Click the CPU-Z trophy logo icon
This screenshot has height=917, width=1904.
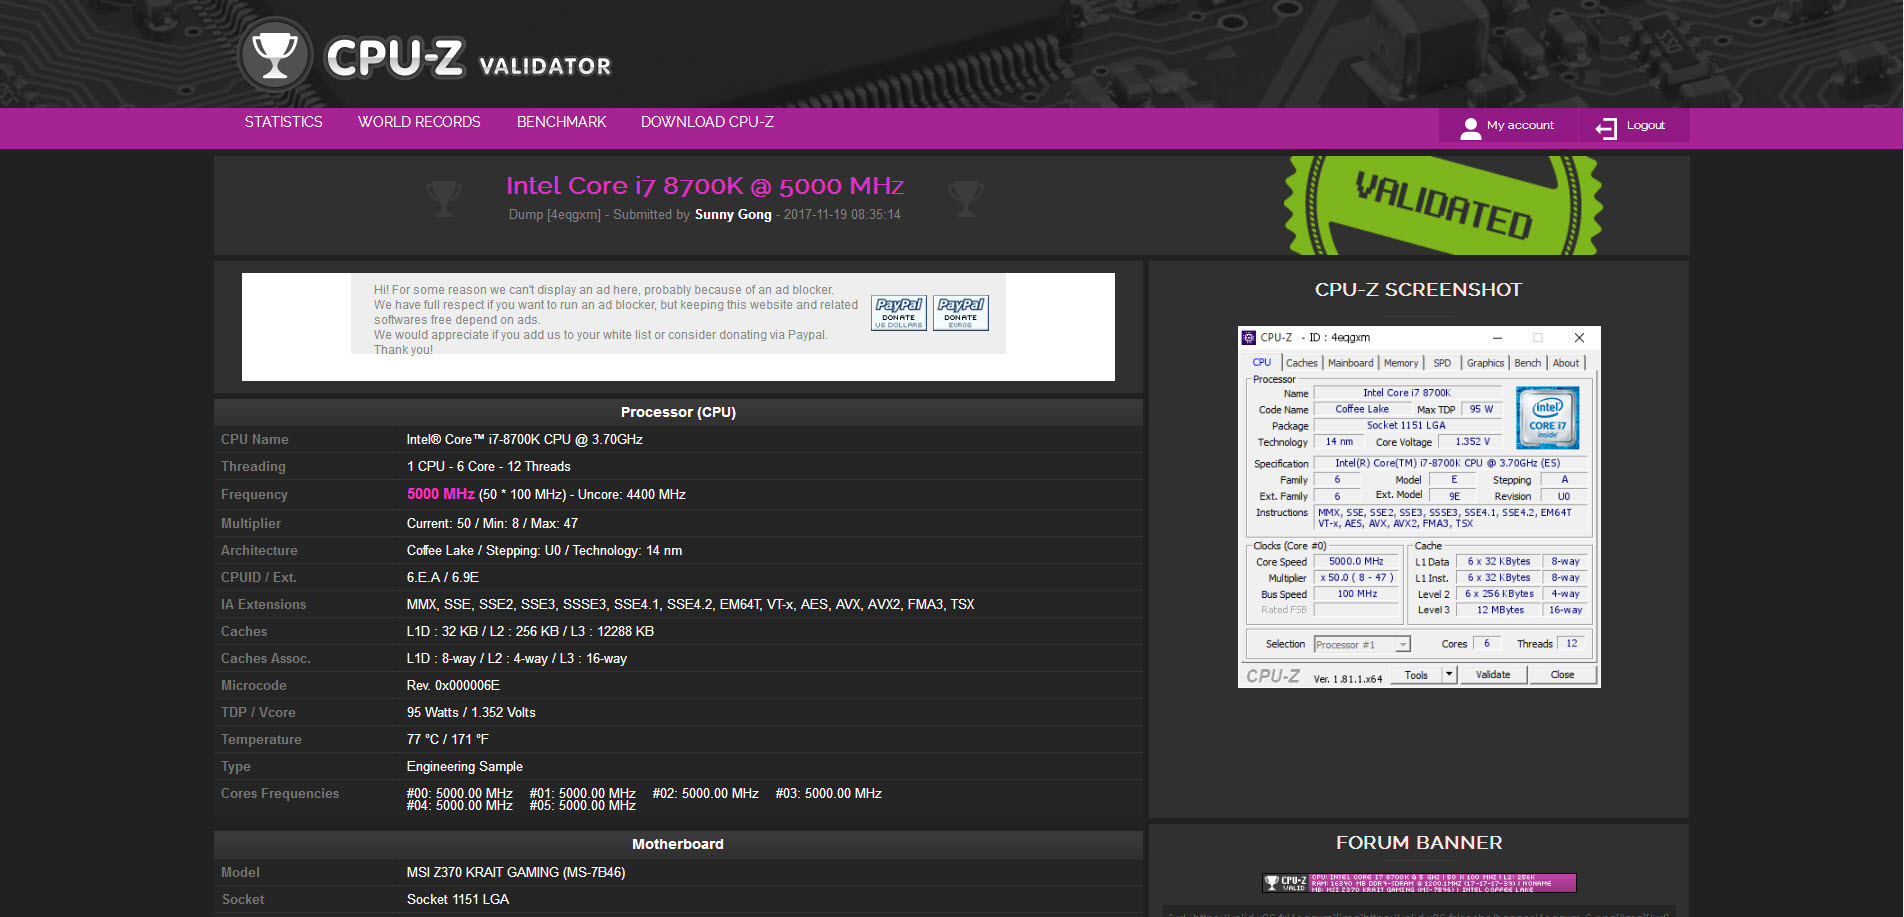(275, 56)
